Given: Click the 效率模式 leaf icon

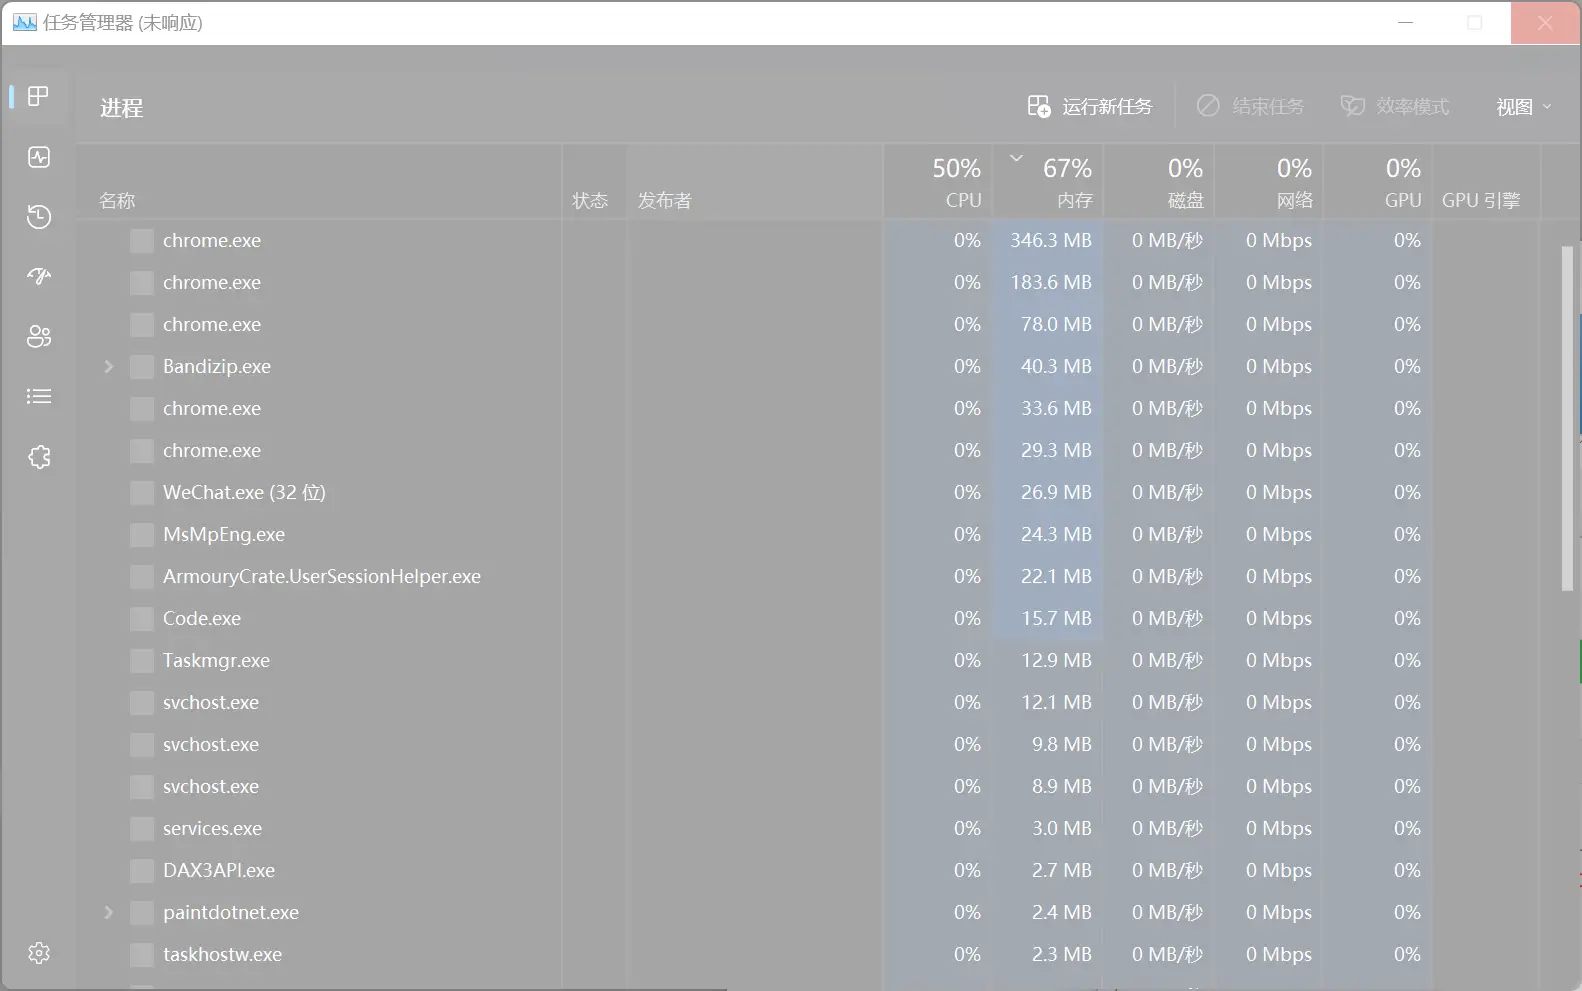Looking at the screenshot, I should coord(1352,106).
